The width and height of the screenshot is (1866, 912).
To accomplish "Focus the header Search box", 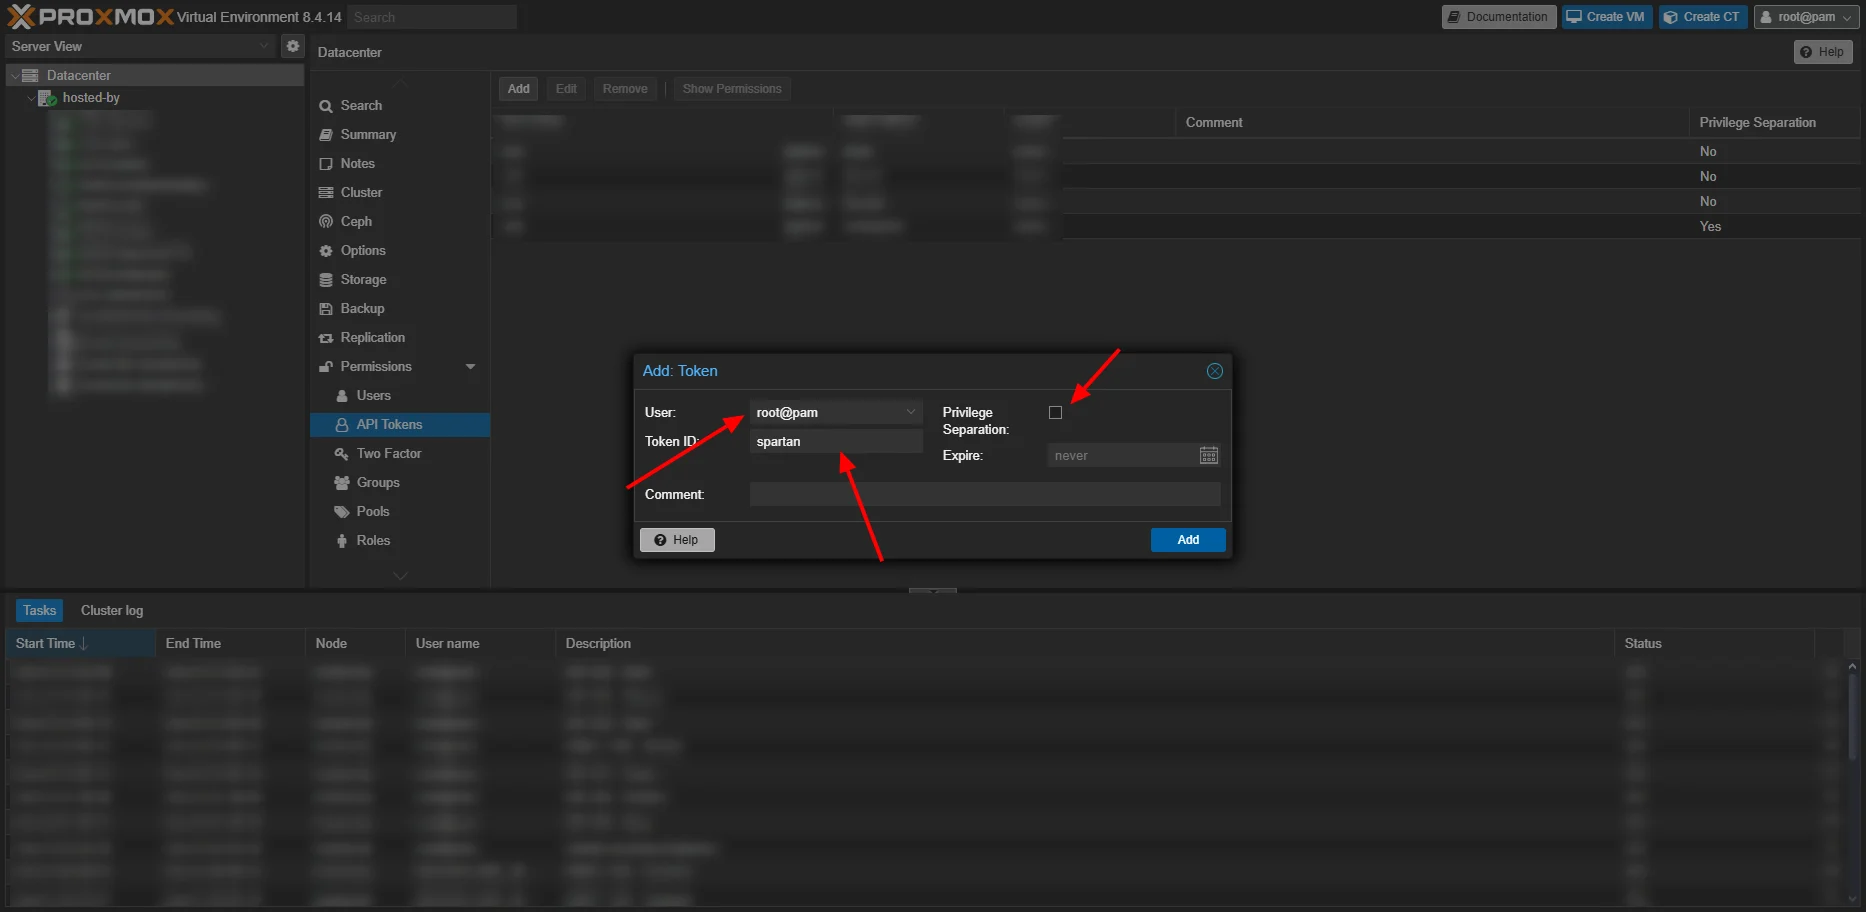I will click(433, 17).
